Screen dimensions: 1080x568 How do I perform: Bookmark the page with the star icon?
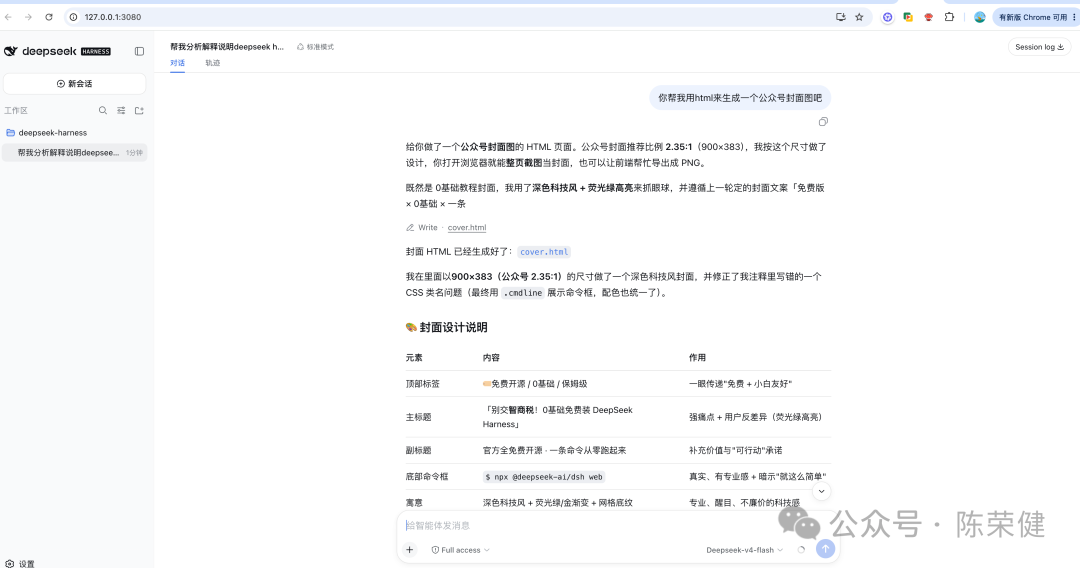[859, 17]
